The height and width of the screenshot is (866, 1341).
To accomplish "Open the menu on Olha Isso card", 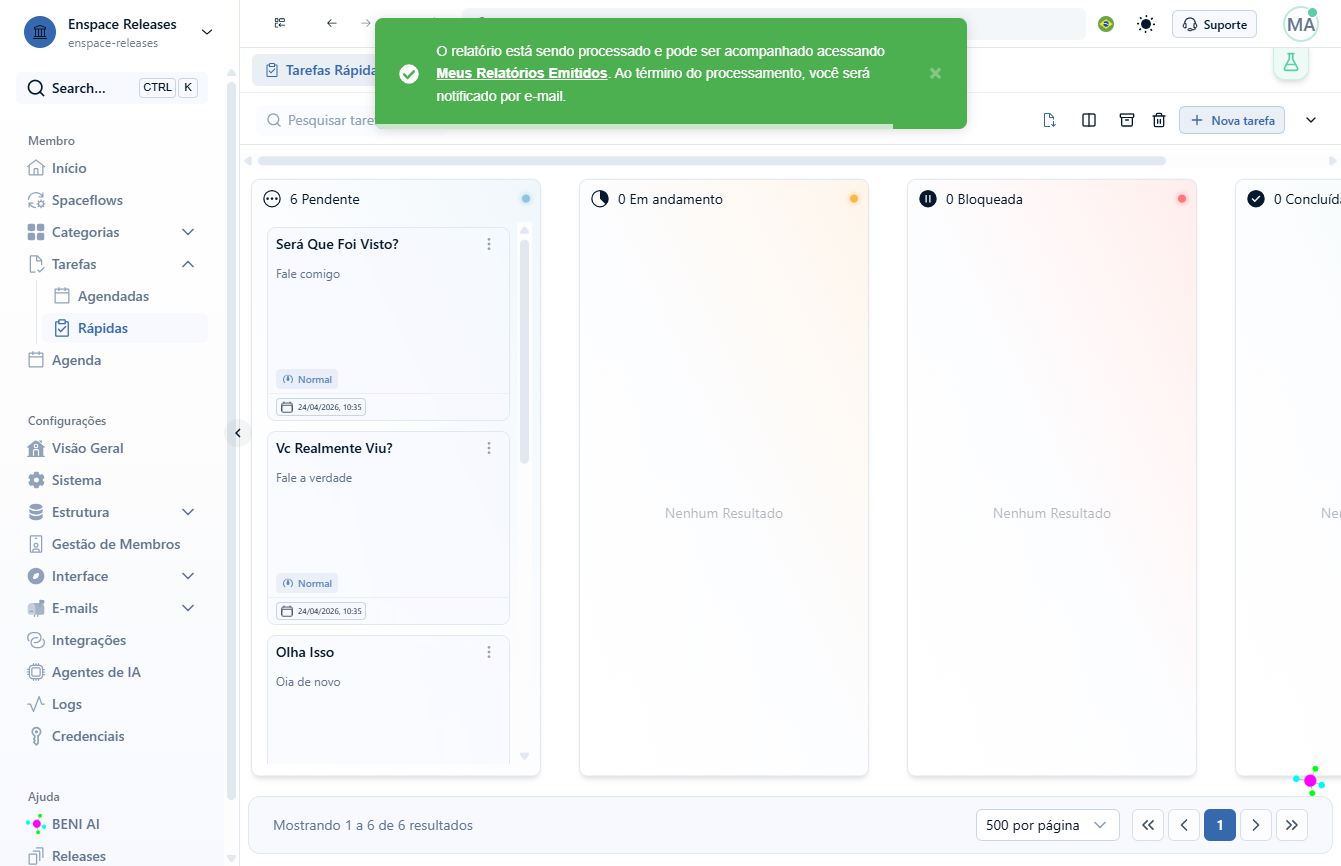I will [x=489, y=652].
